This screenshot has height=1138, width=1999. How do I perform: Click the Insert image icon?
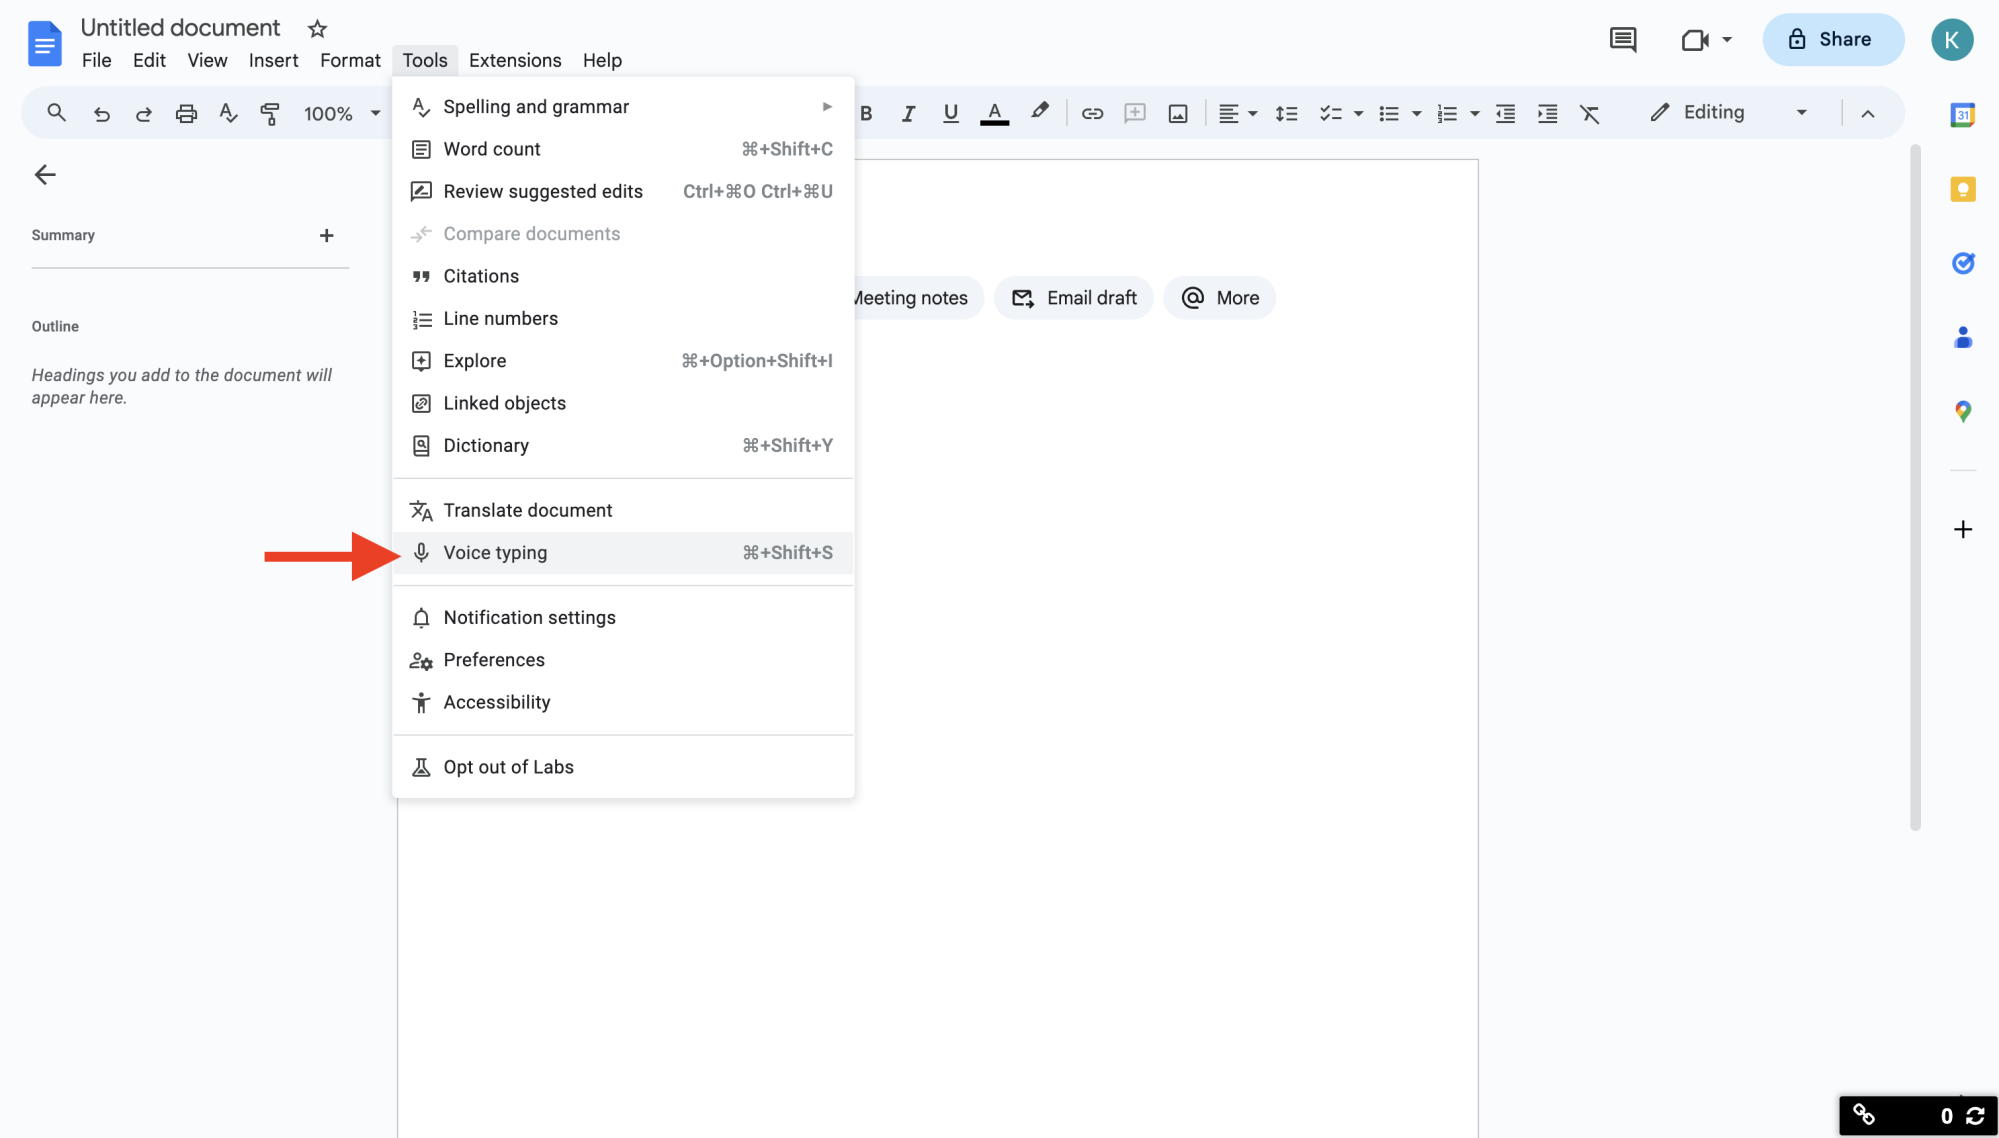pos(1177,113)
